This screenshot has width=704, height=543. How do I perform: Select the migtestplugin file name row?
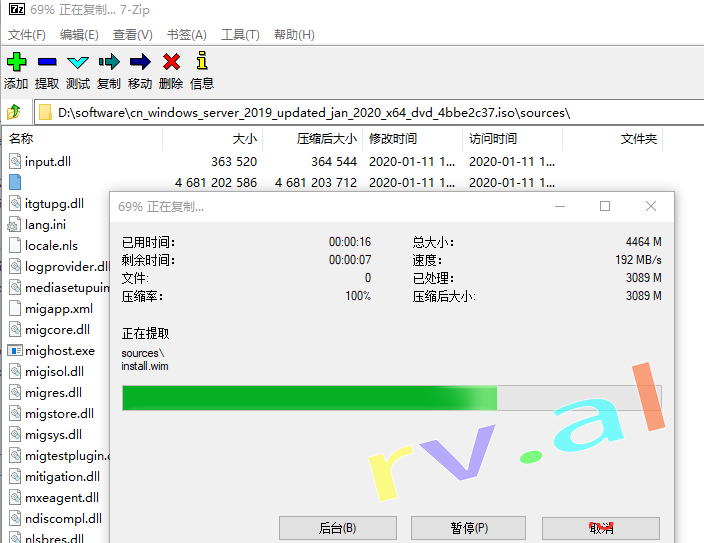pyautogui.click(x=67, y=455)
